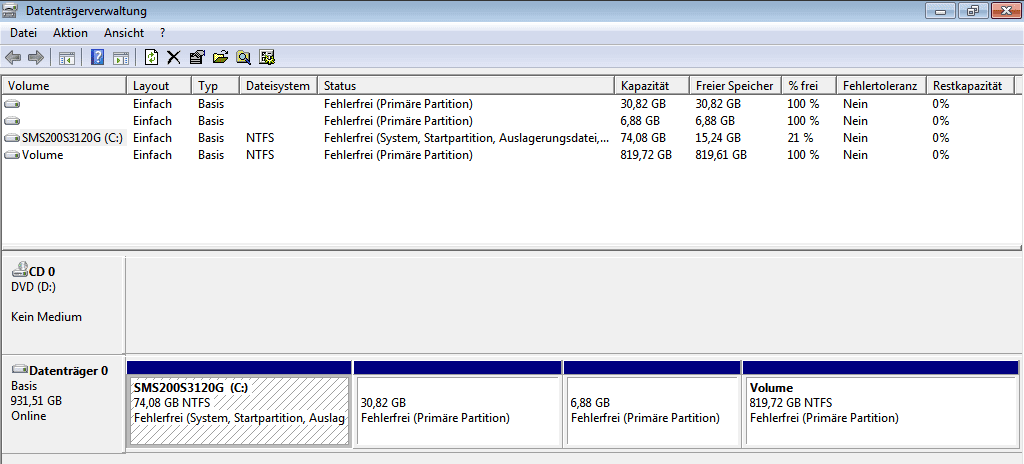Click the open folder toolbar icon

[x=220, y=58]
